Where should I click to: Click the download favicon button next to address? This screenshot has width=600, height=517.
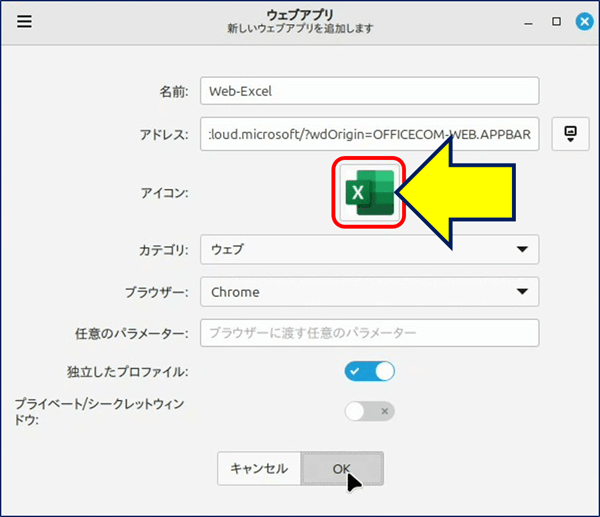[570, 134]
